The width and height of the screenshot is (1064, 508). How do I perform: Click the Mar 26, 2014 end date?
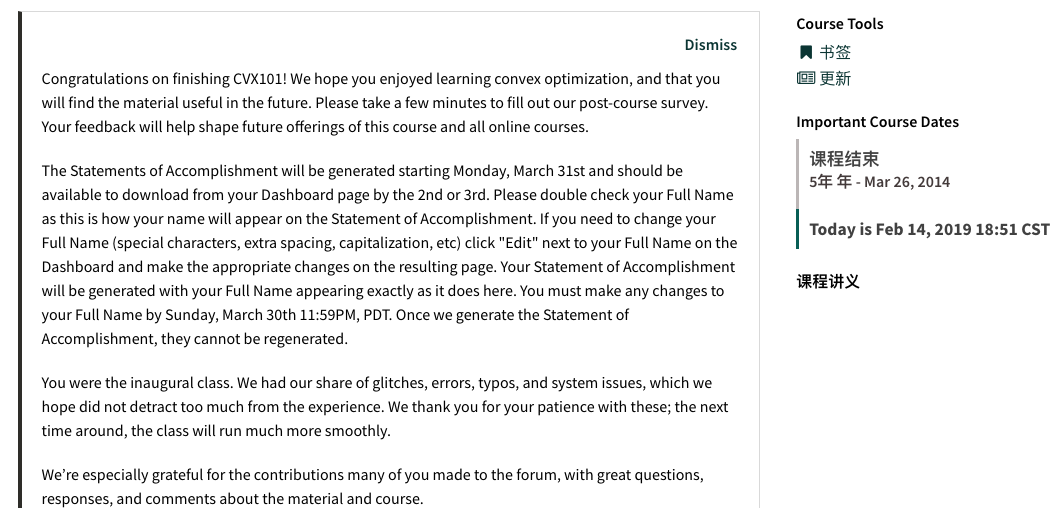tap(908, 182)
